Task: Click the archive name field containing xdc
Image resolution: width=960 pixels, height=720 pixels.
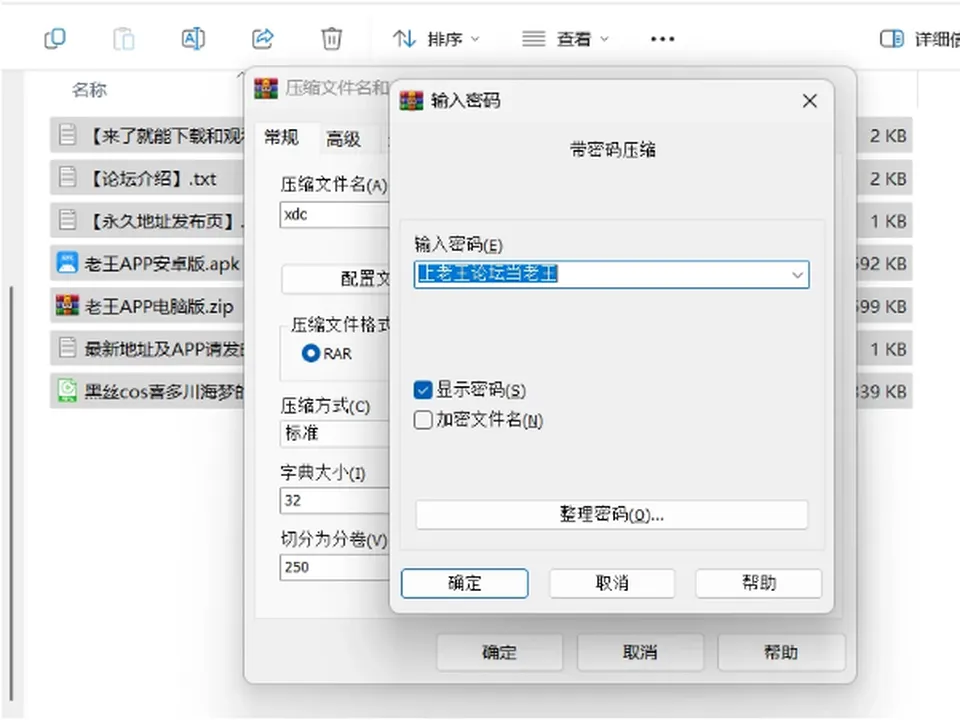Action: (x=334, y=214)
